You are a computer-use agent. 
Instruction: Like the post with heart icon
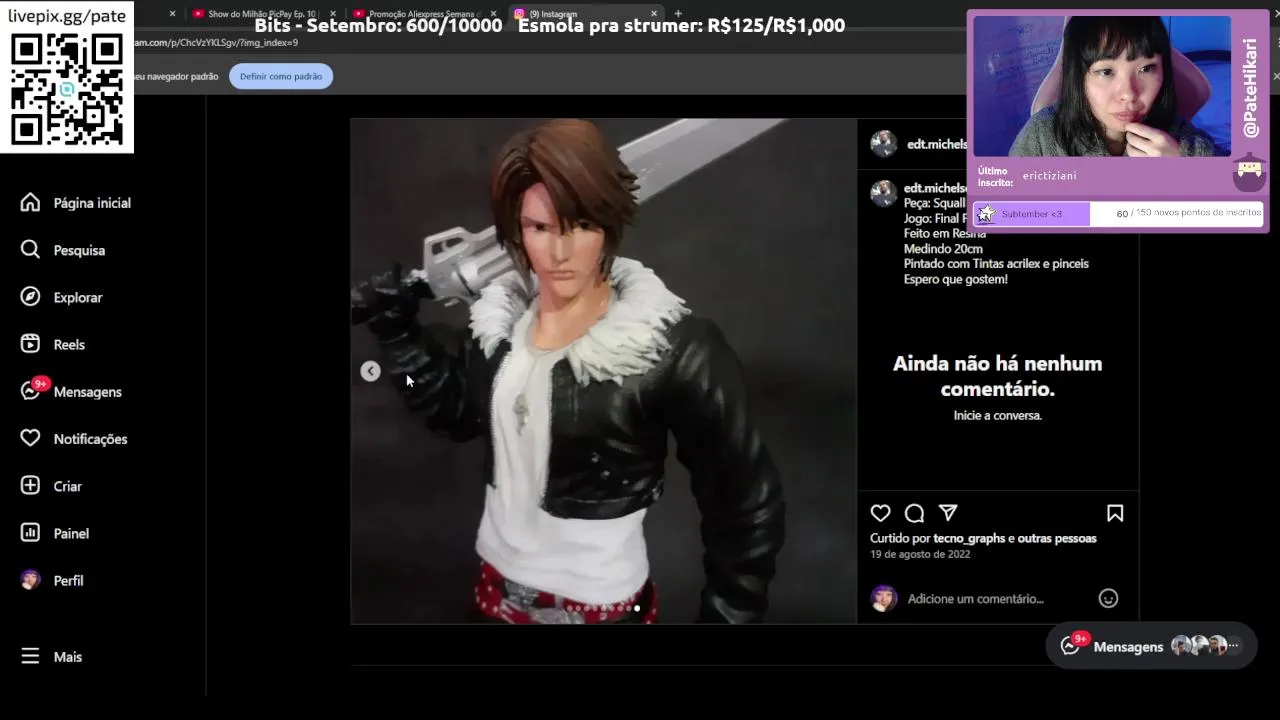pos(880,513)
